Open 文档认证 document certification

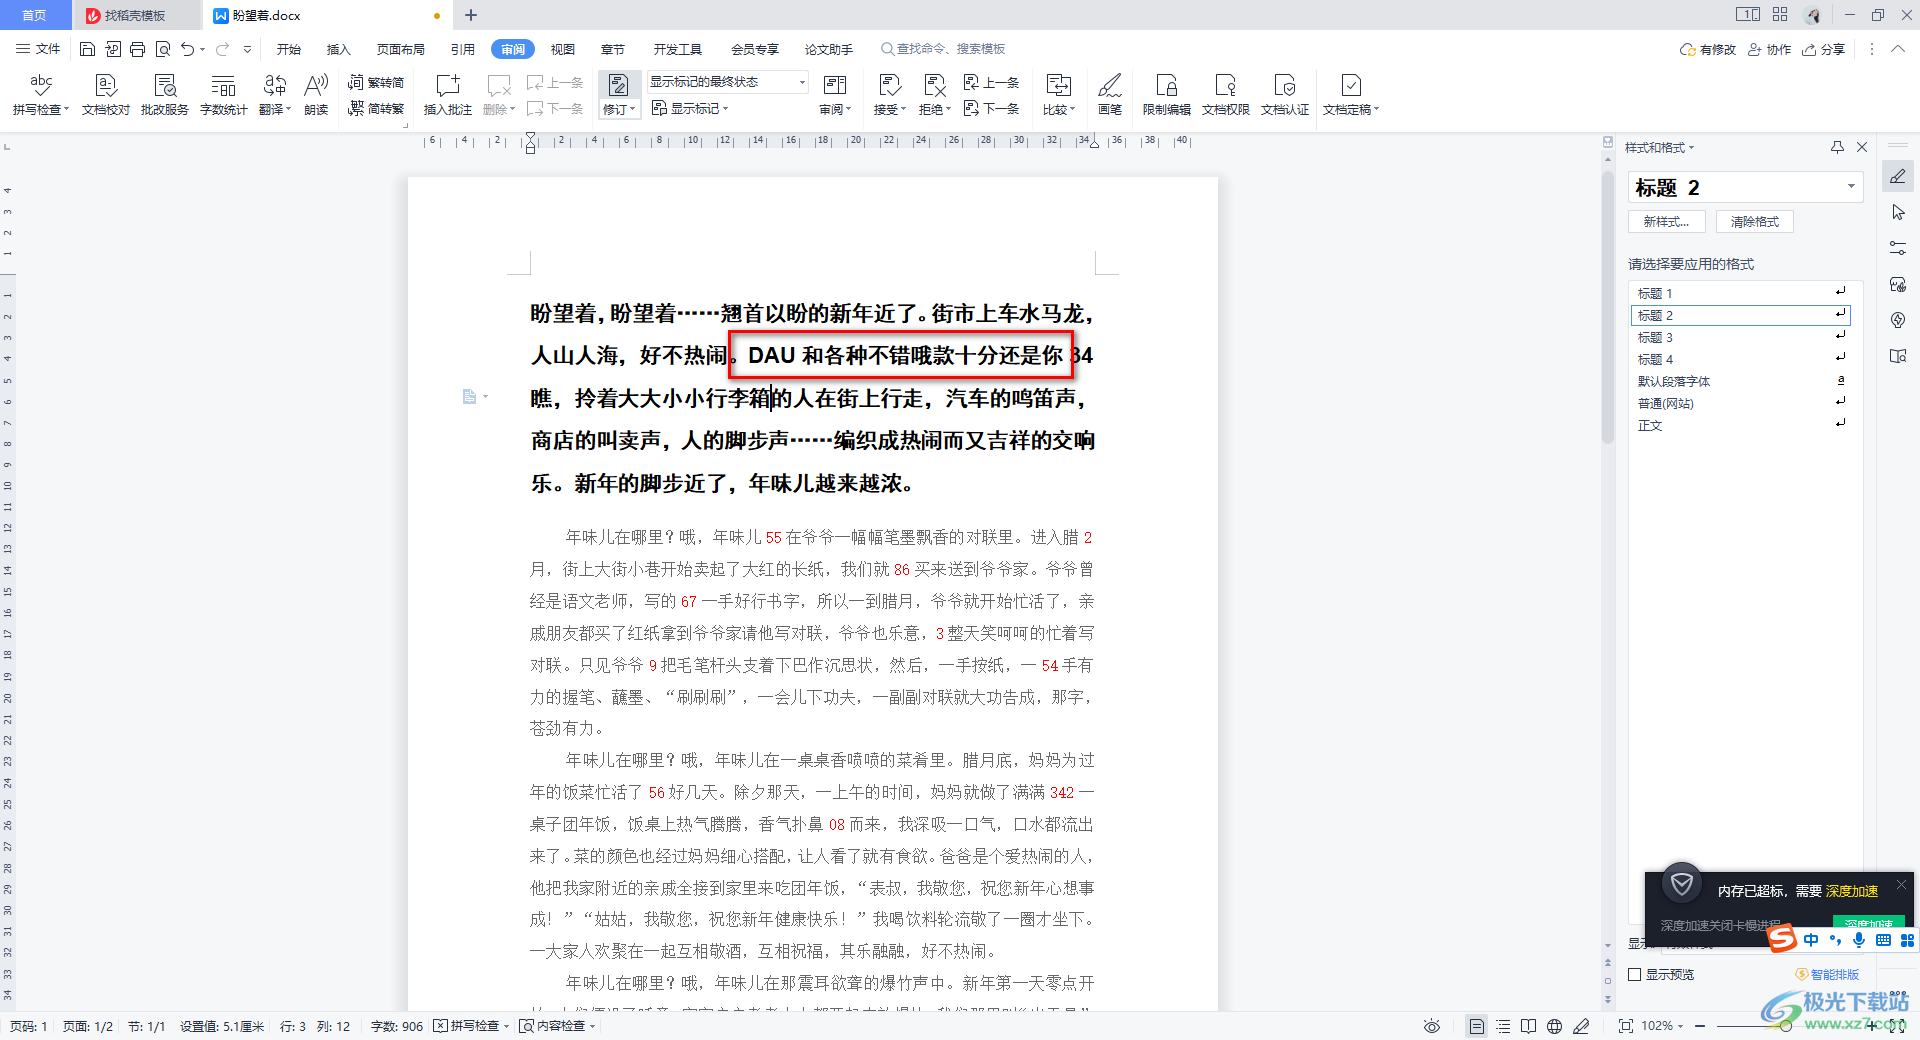coord(1285,94)
